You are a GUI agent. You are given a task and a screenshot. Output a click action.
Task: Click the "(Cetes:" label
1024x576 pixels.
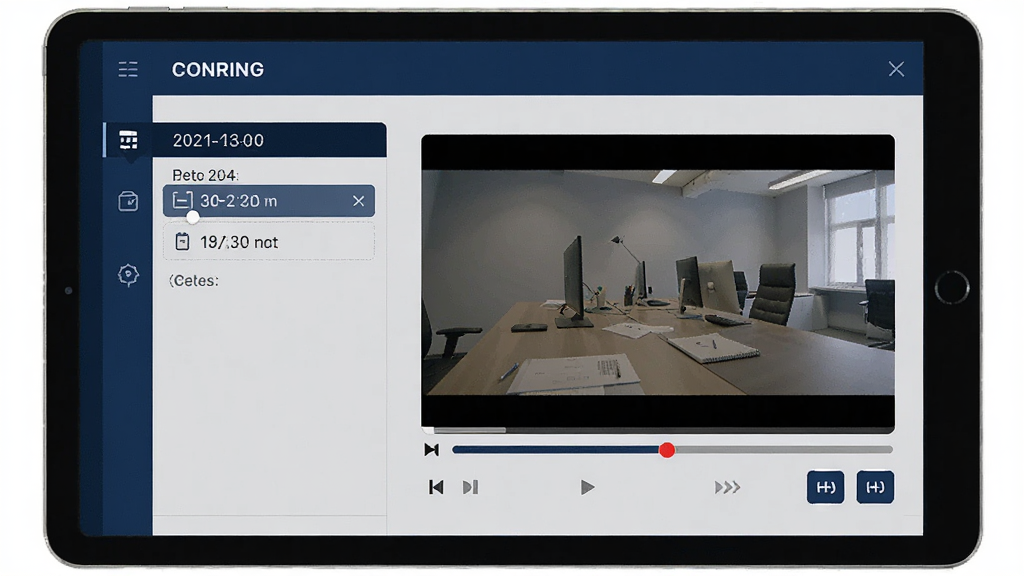(194, 281)
